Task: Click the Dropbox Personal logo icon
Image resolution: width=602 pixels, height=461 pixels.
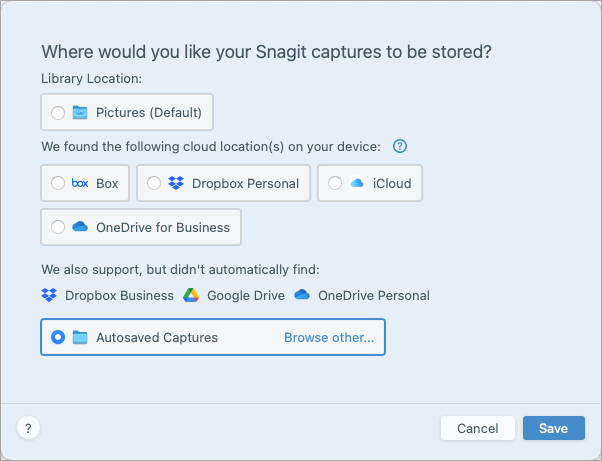Action: [x=177, y=183]
